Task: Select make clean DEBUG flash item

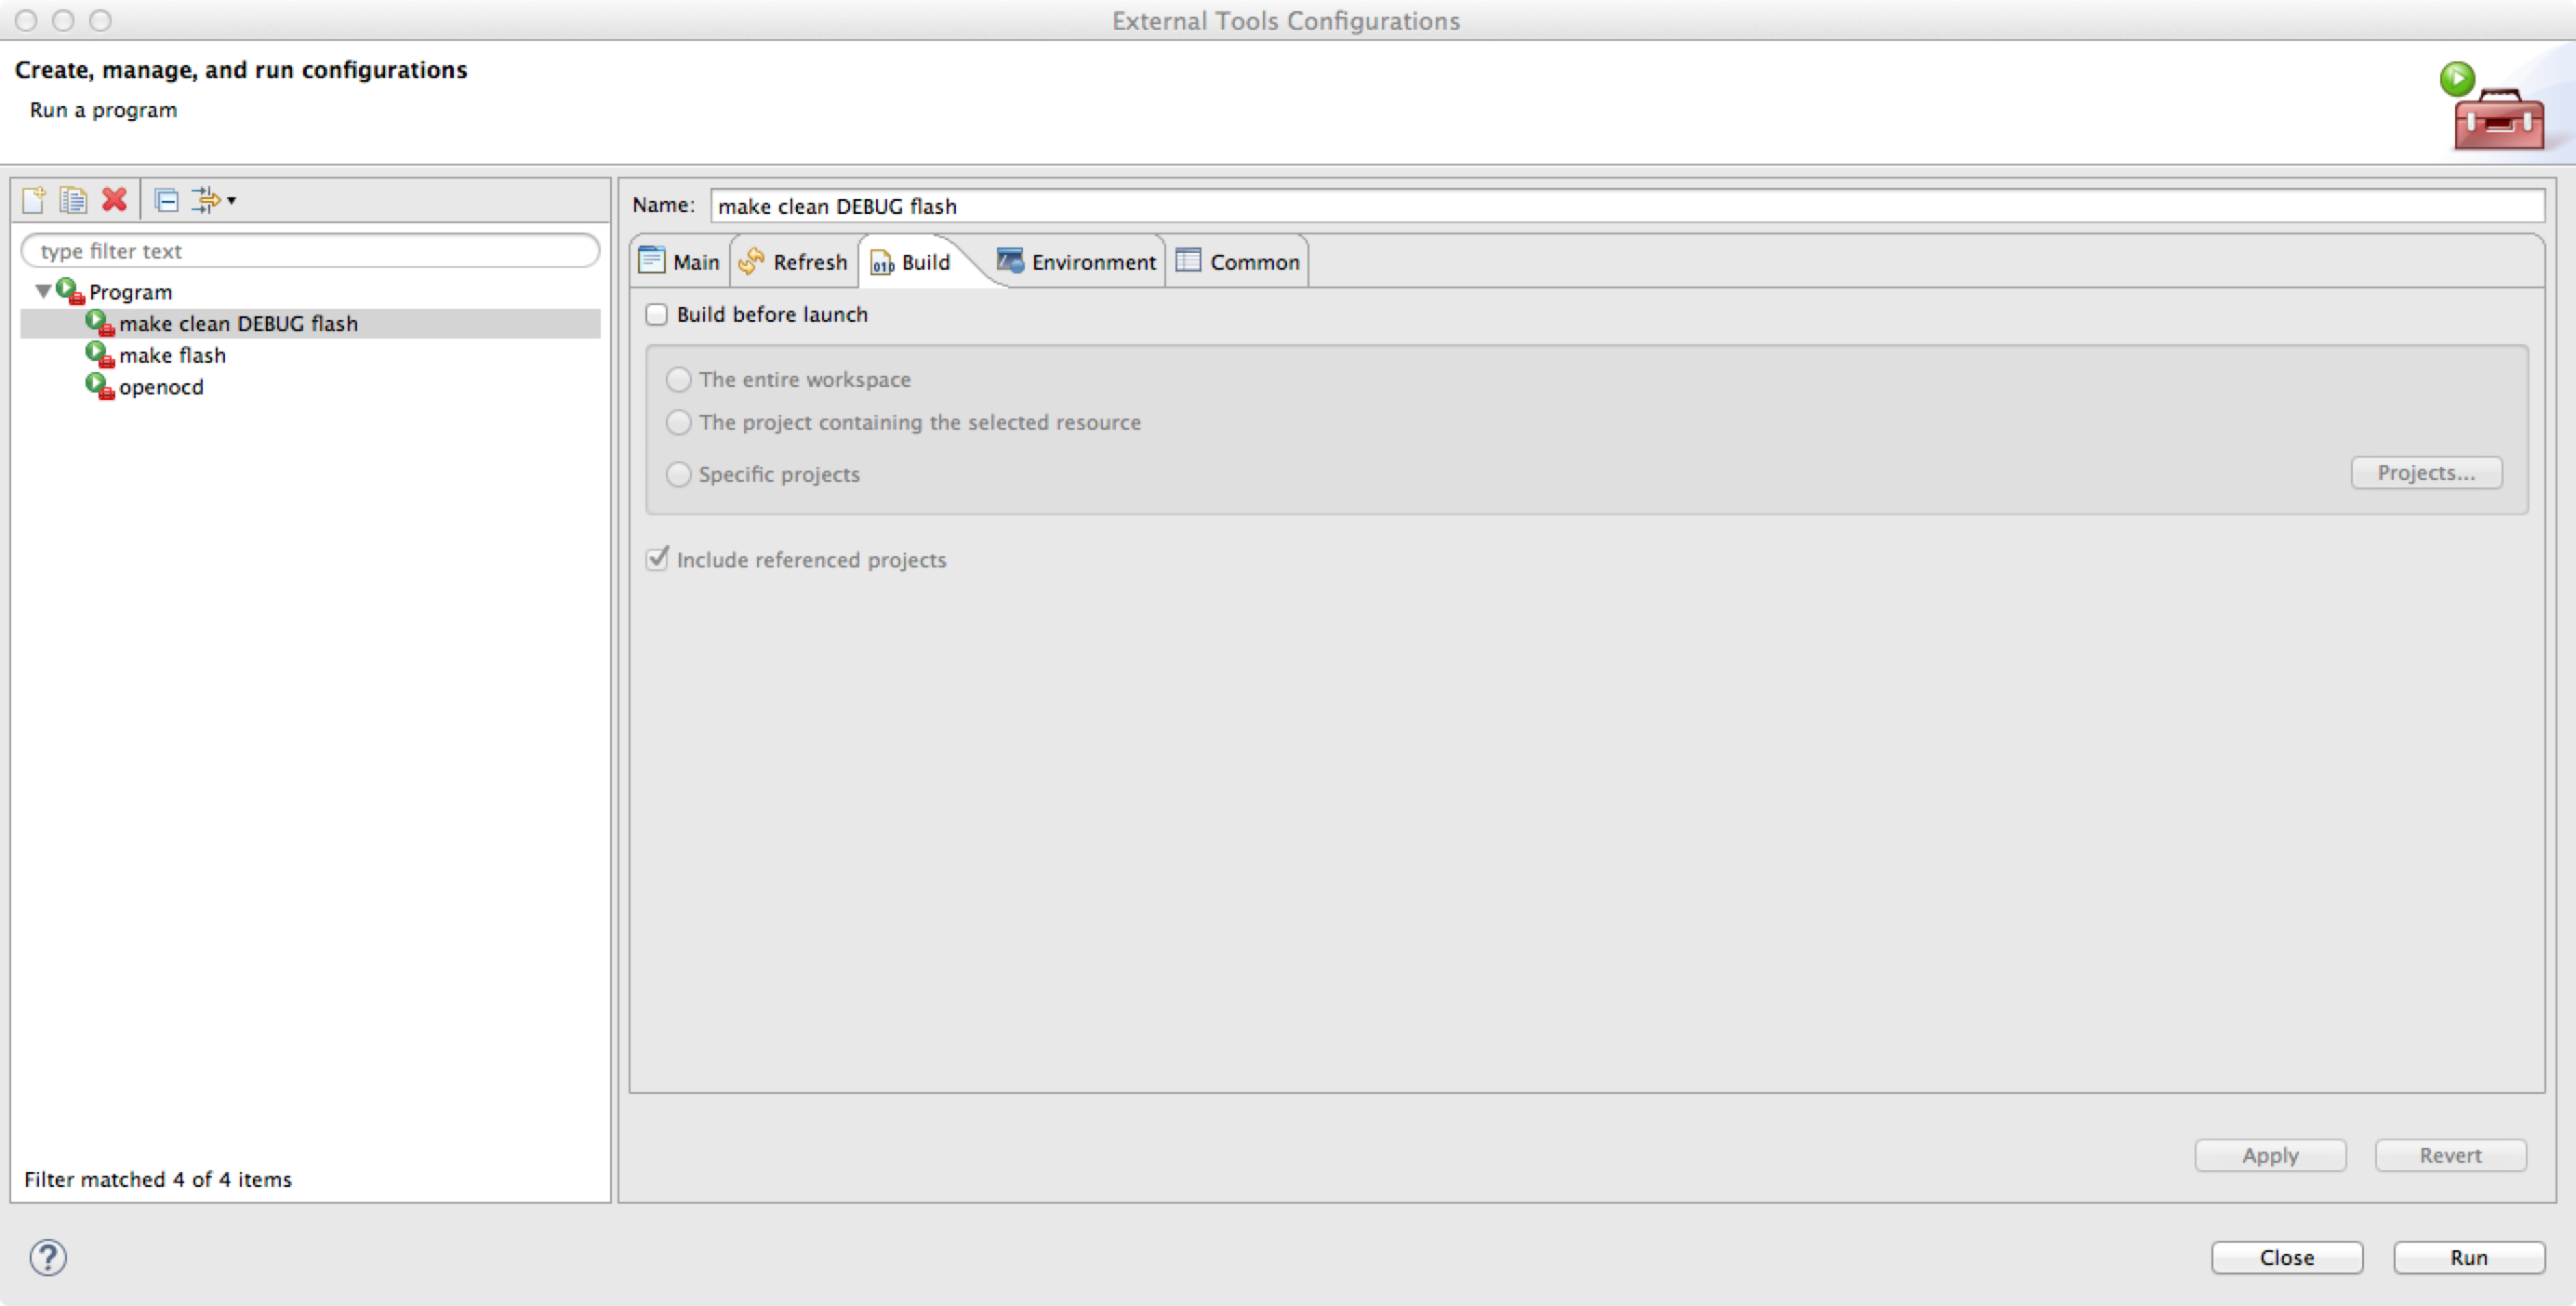Action: click(x=238, y=323)
